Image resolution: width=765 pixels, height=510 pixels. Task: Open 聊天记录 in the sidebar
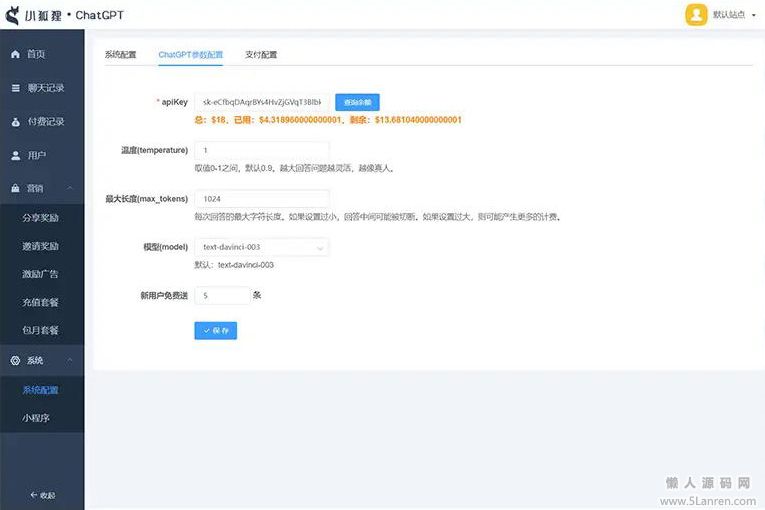click(x=42, y=88)
